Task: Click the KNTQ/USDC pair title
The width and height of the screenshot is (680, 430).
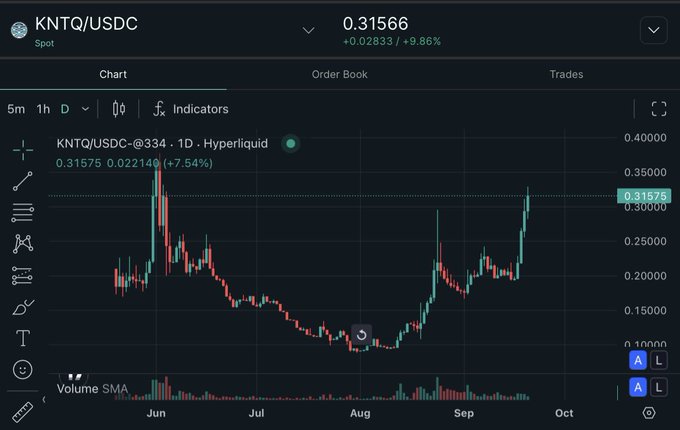Action: tap(86, 24)
